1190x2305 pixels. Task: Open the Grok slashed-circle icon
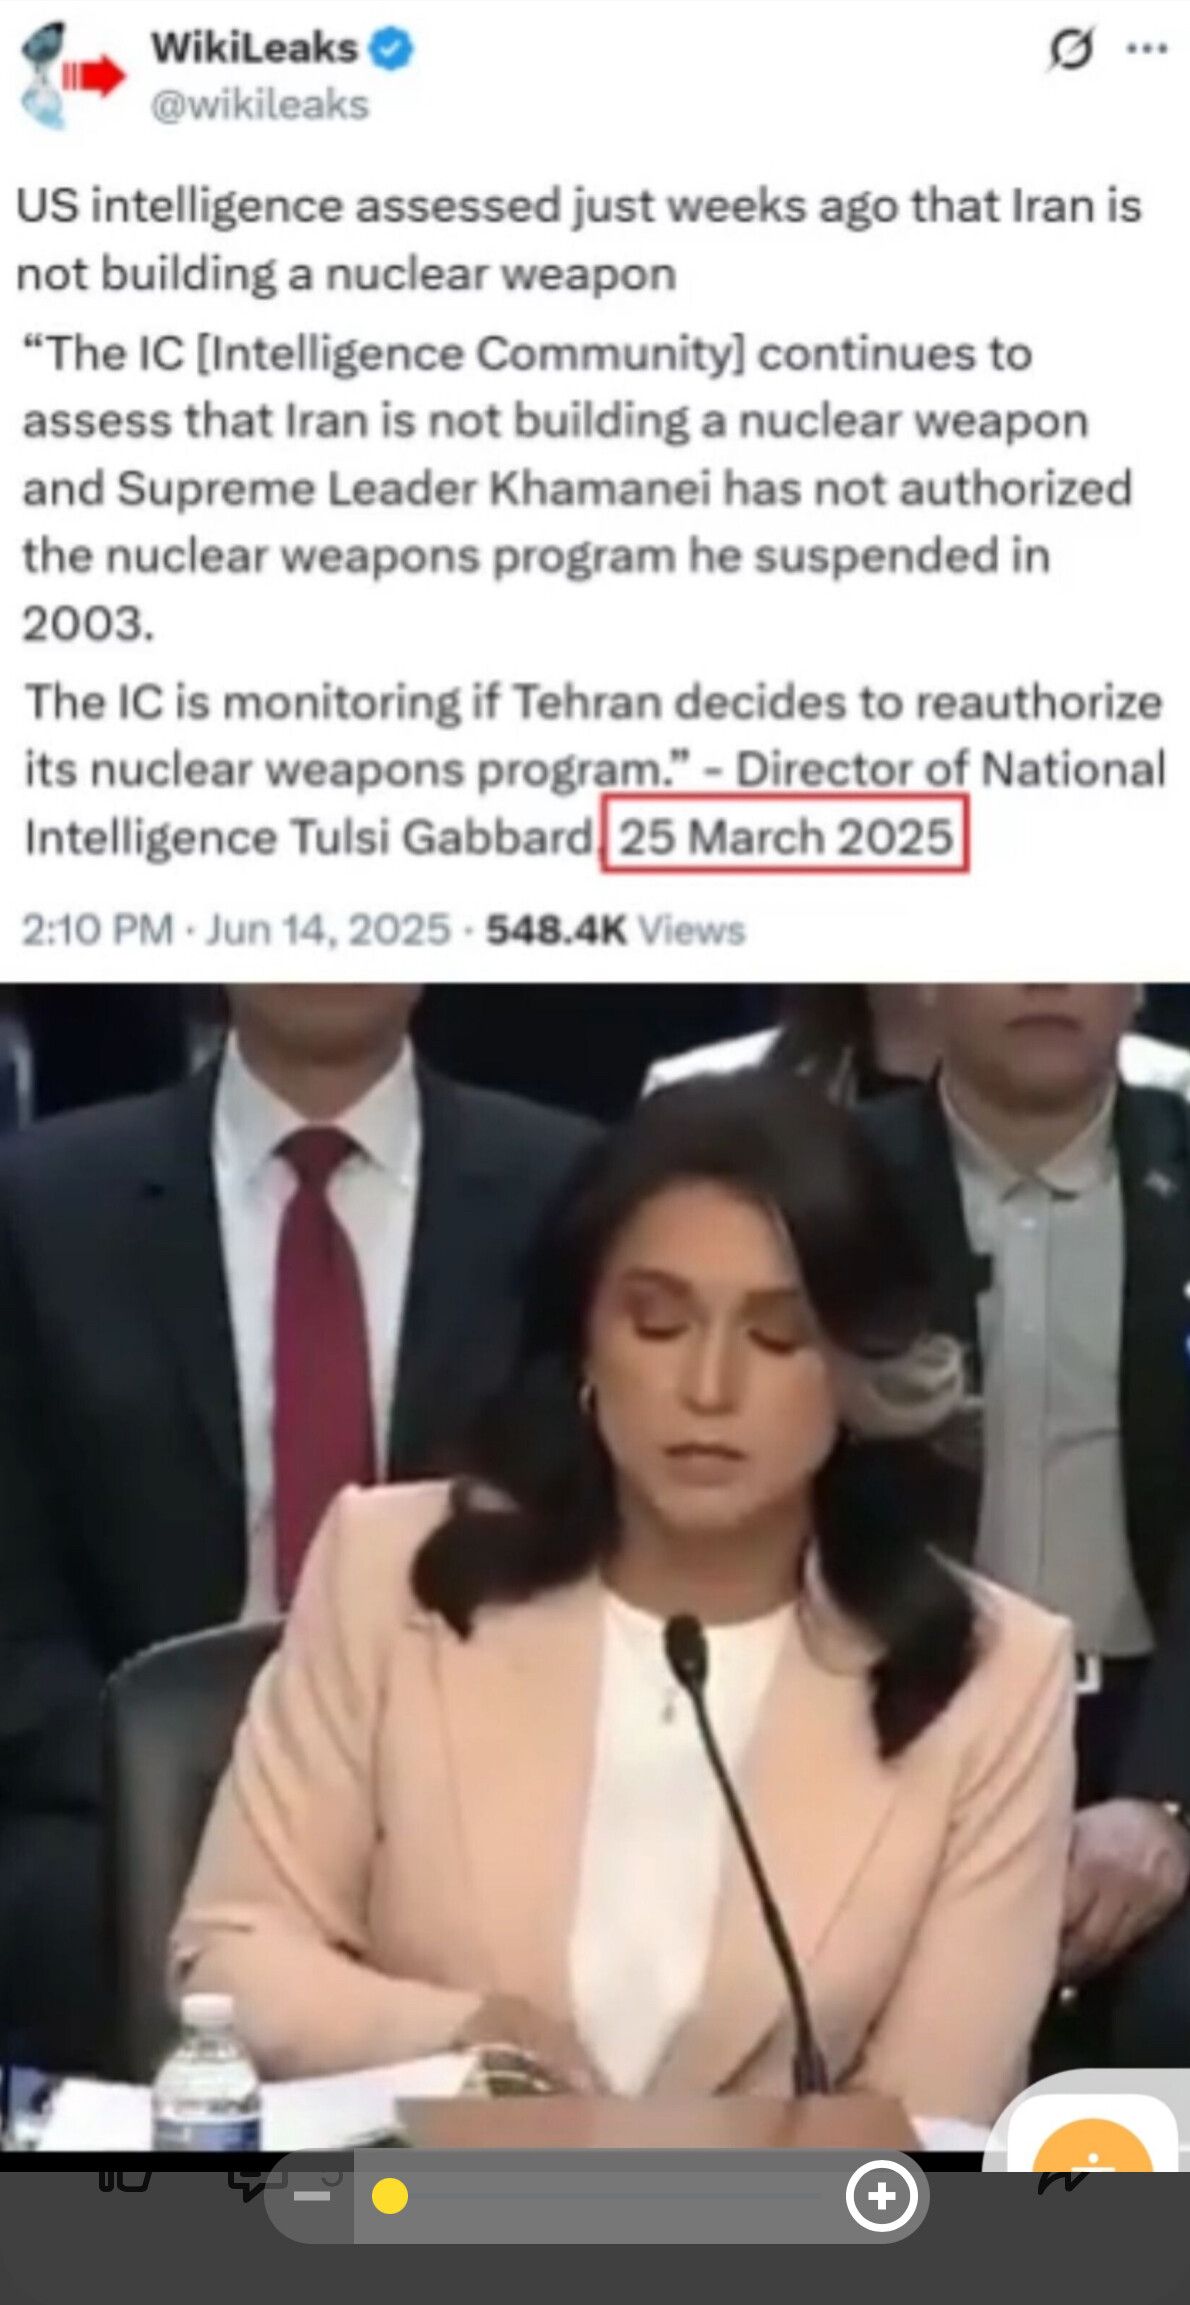point(1071,48)
